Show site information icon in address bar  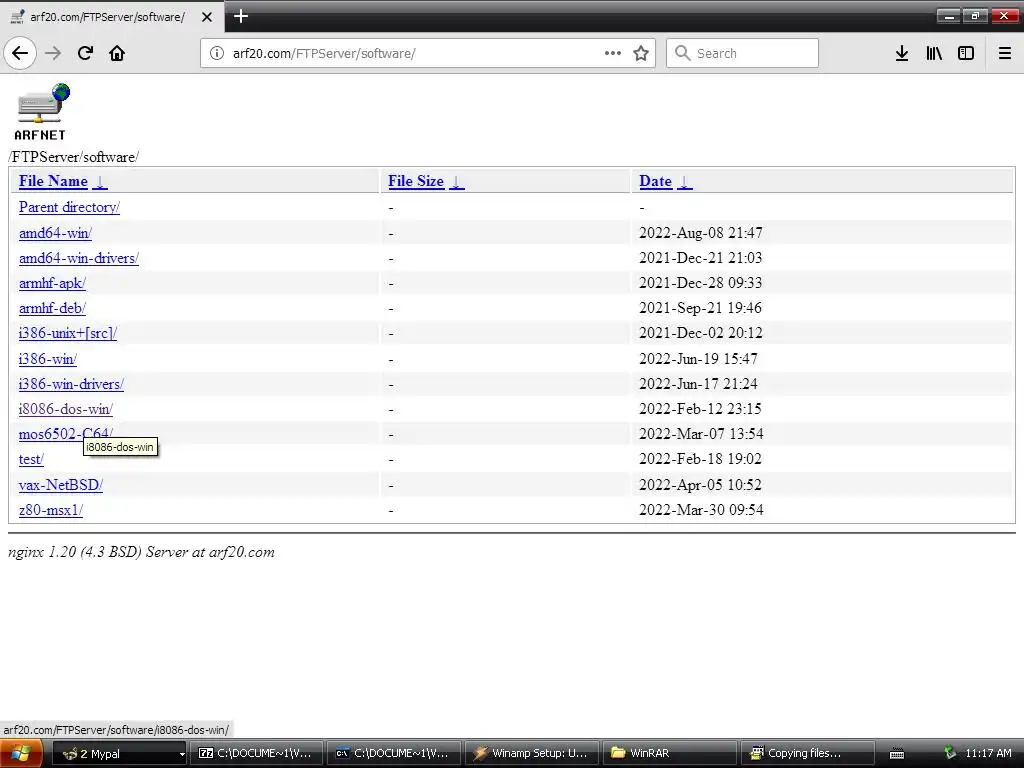(x=216, y=53)
